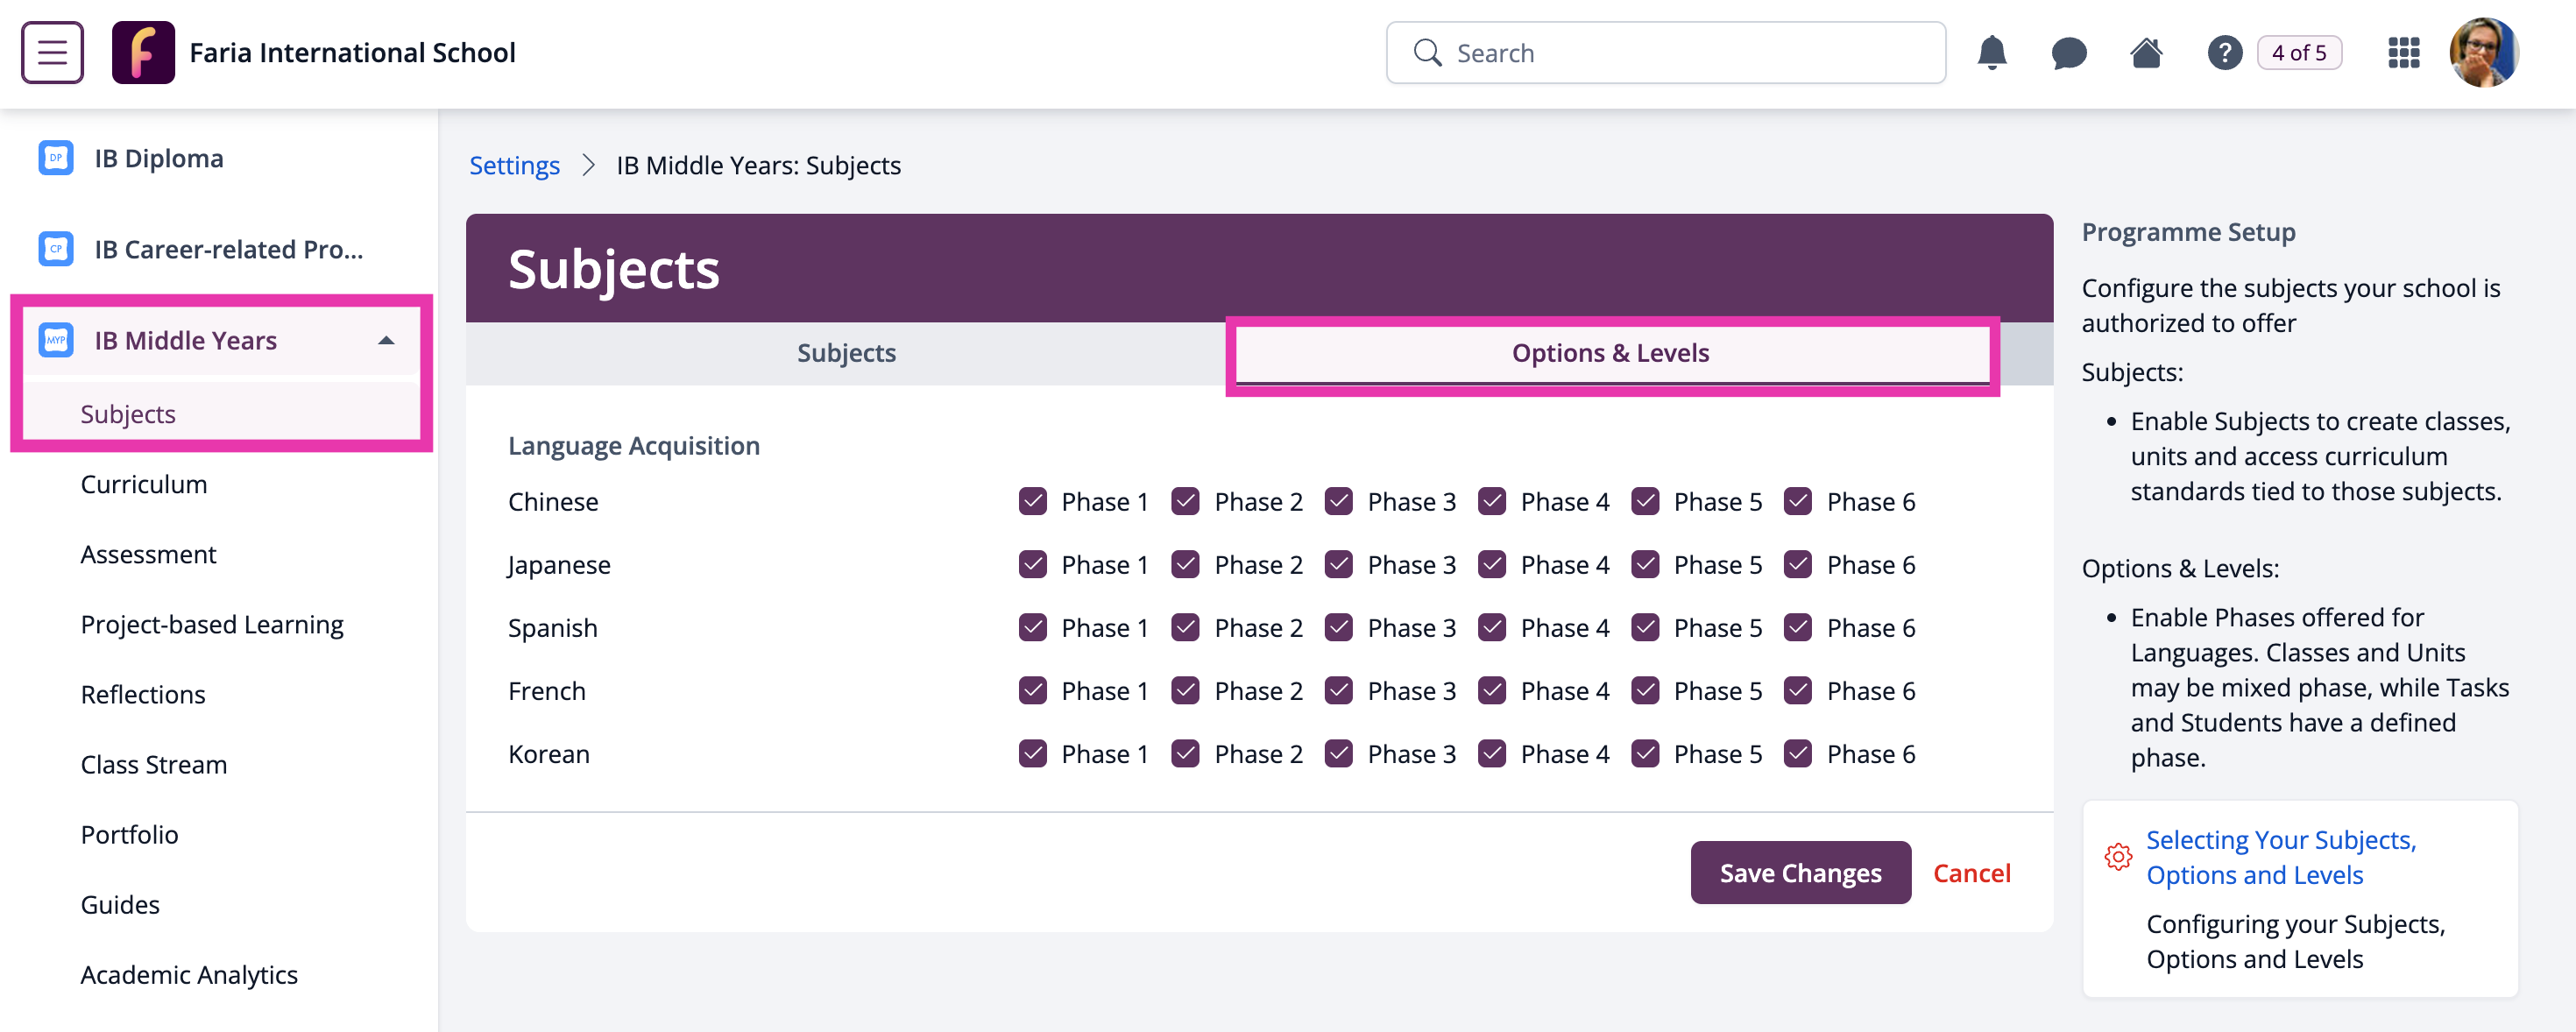Uncheck Japanese Phase 2
Screen dimensions: 2576x1032
tap(1185, 564)
